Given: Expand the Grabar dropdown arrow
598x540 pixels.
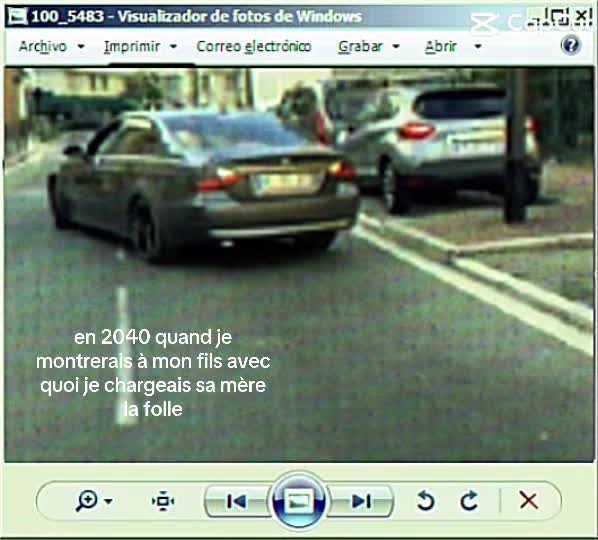Looking at the screenshot, I should [396, 47].
